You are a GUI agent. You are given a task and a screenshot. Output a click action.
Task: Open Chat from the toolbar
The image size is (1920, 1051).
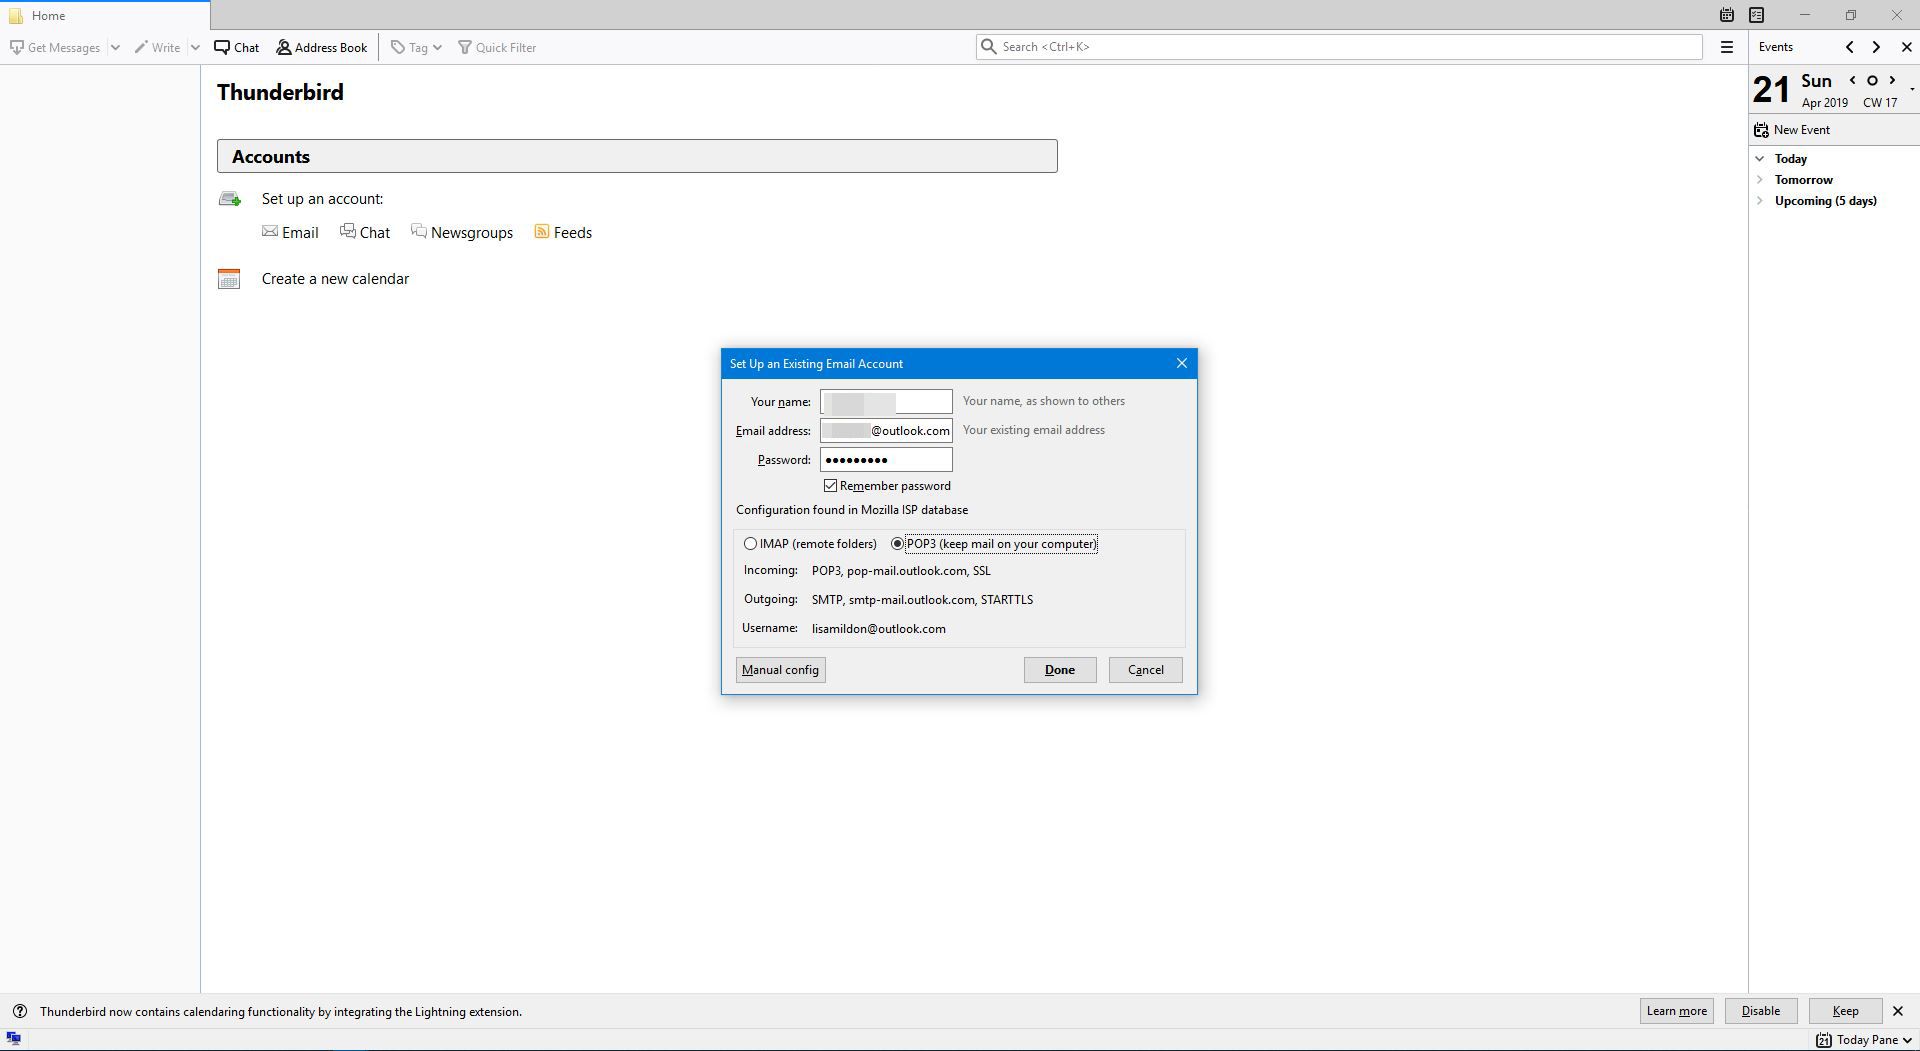[237, 47]
